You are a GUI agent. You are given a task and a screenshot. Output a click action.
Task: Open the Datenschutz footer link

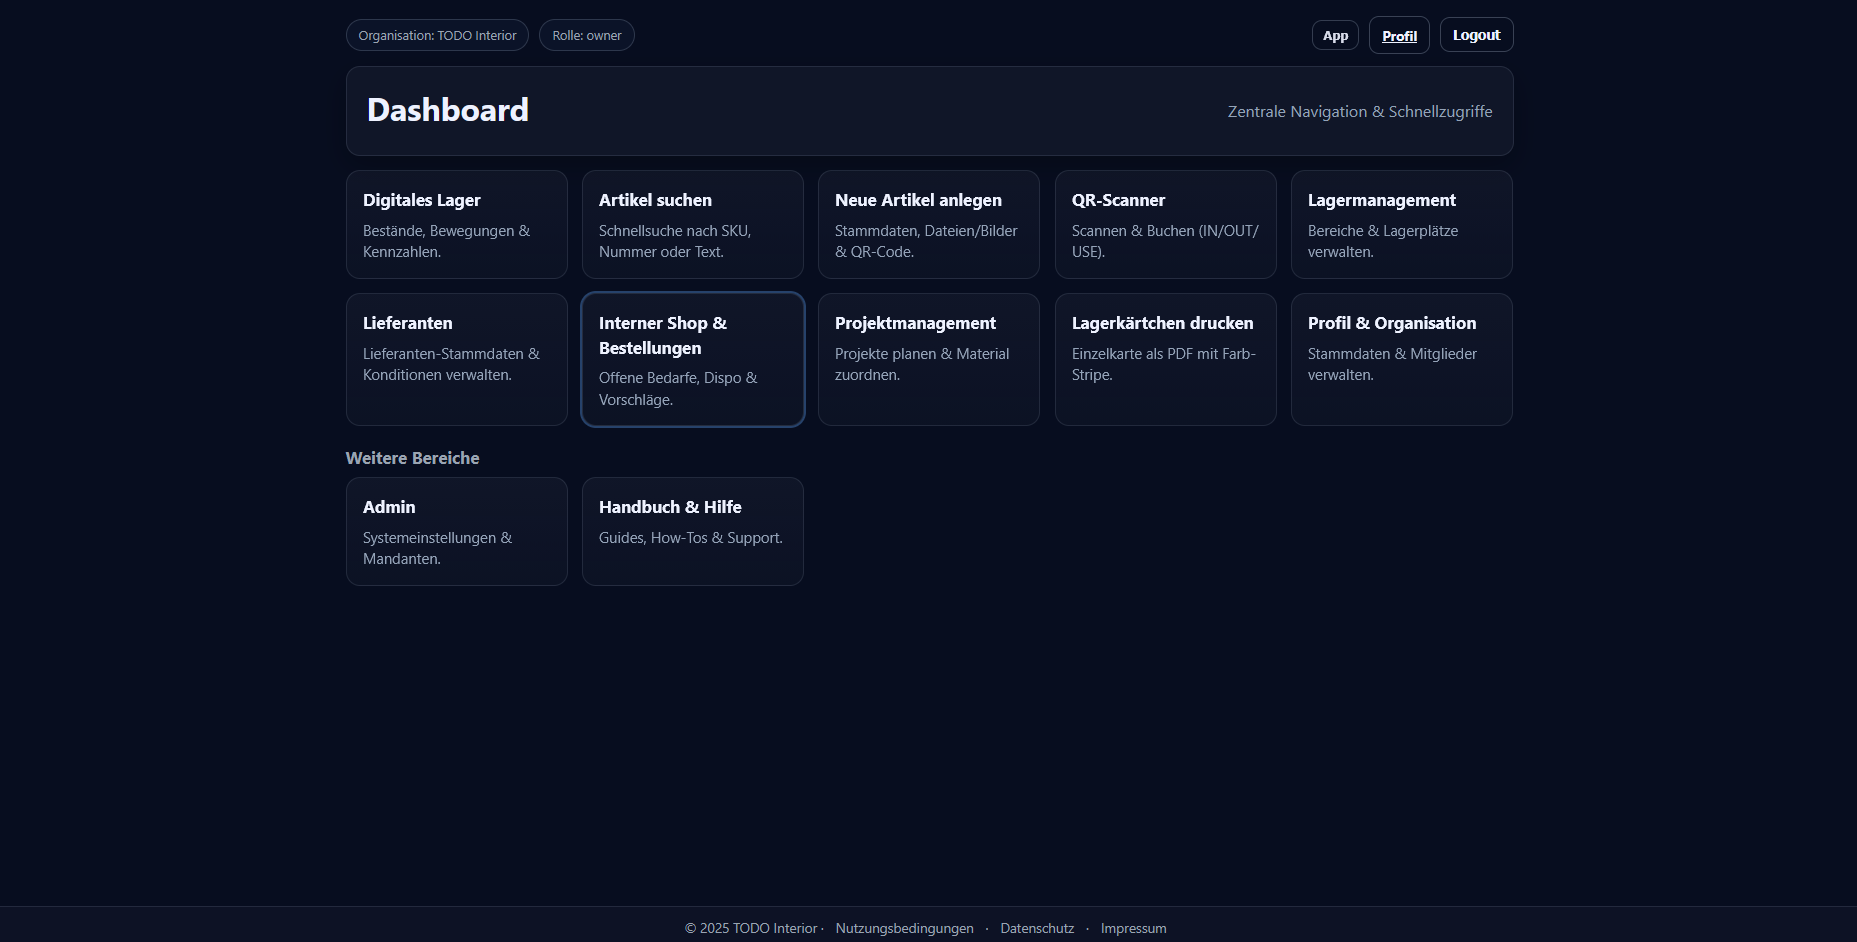coord(1037,928)
